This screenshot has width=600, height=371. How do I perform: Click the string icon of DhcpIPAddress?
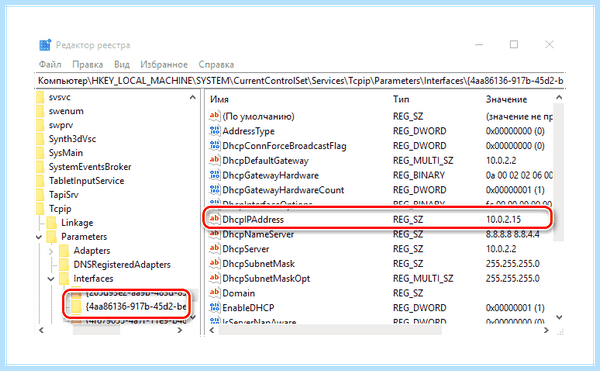coord(215,219)
